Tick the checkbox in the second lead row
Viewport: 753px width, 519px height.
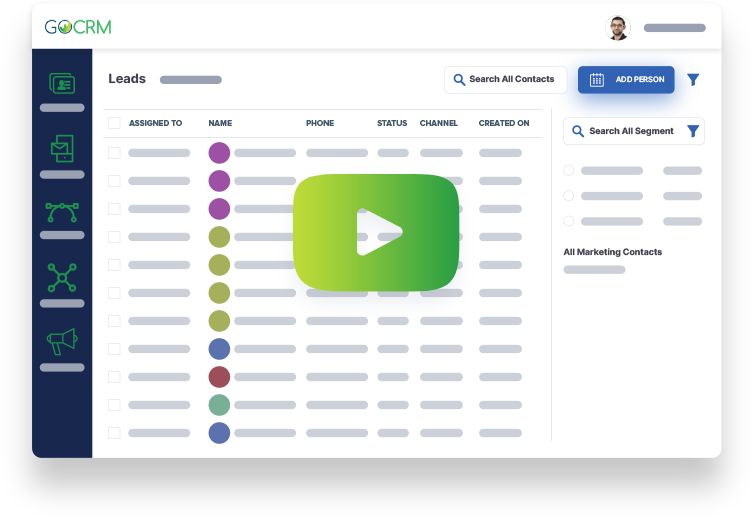[114, 181]
